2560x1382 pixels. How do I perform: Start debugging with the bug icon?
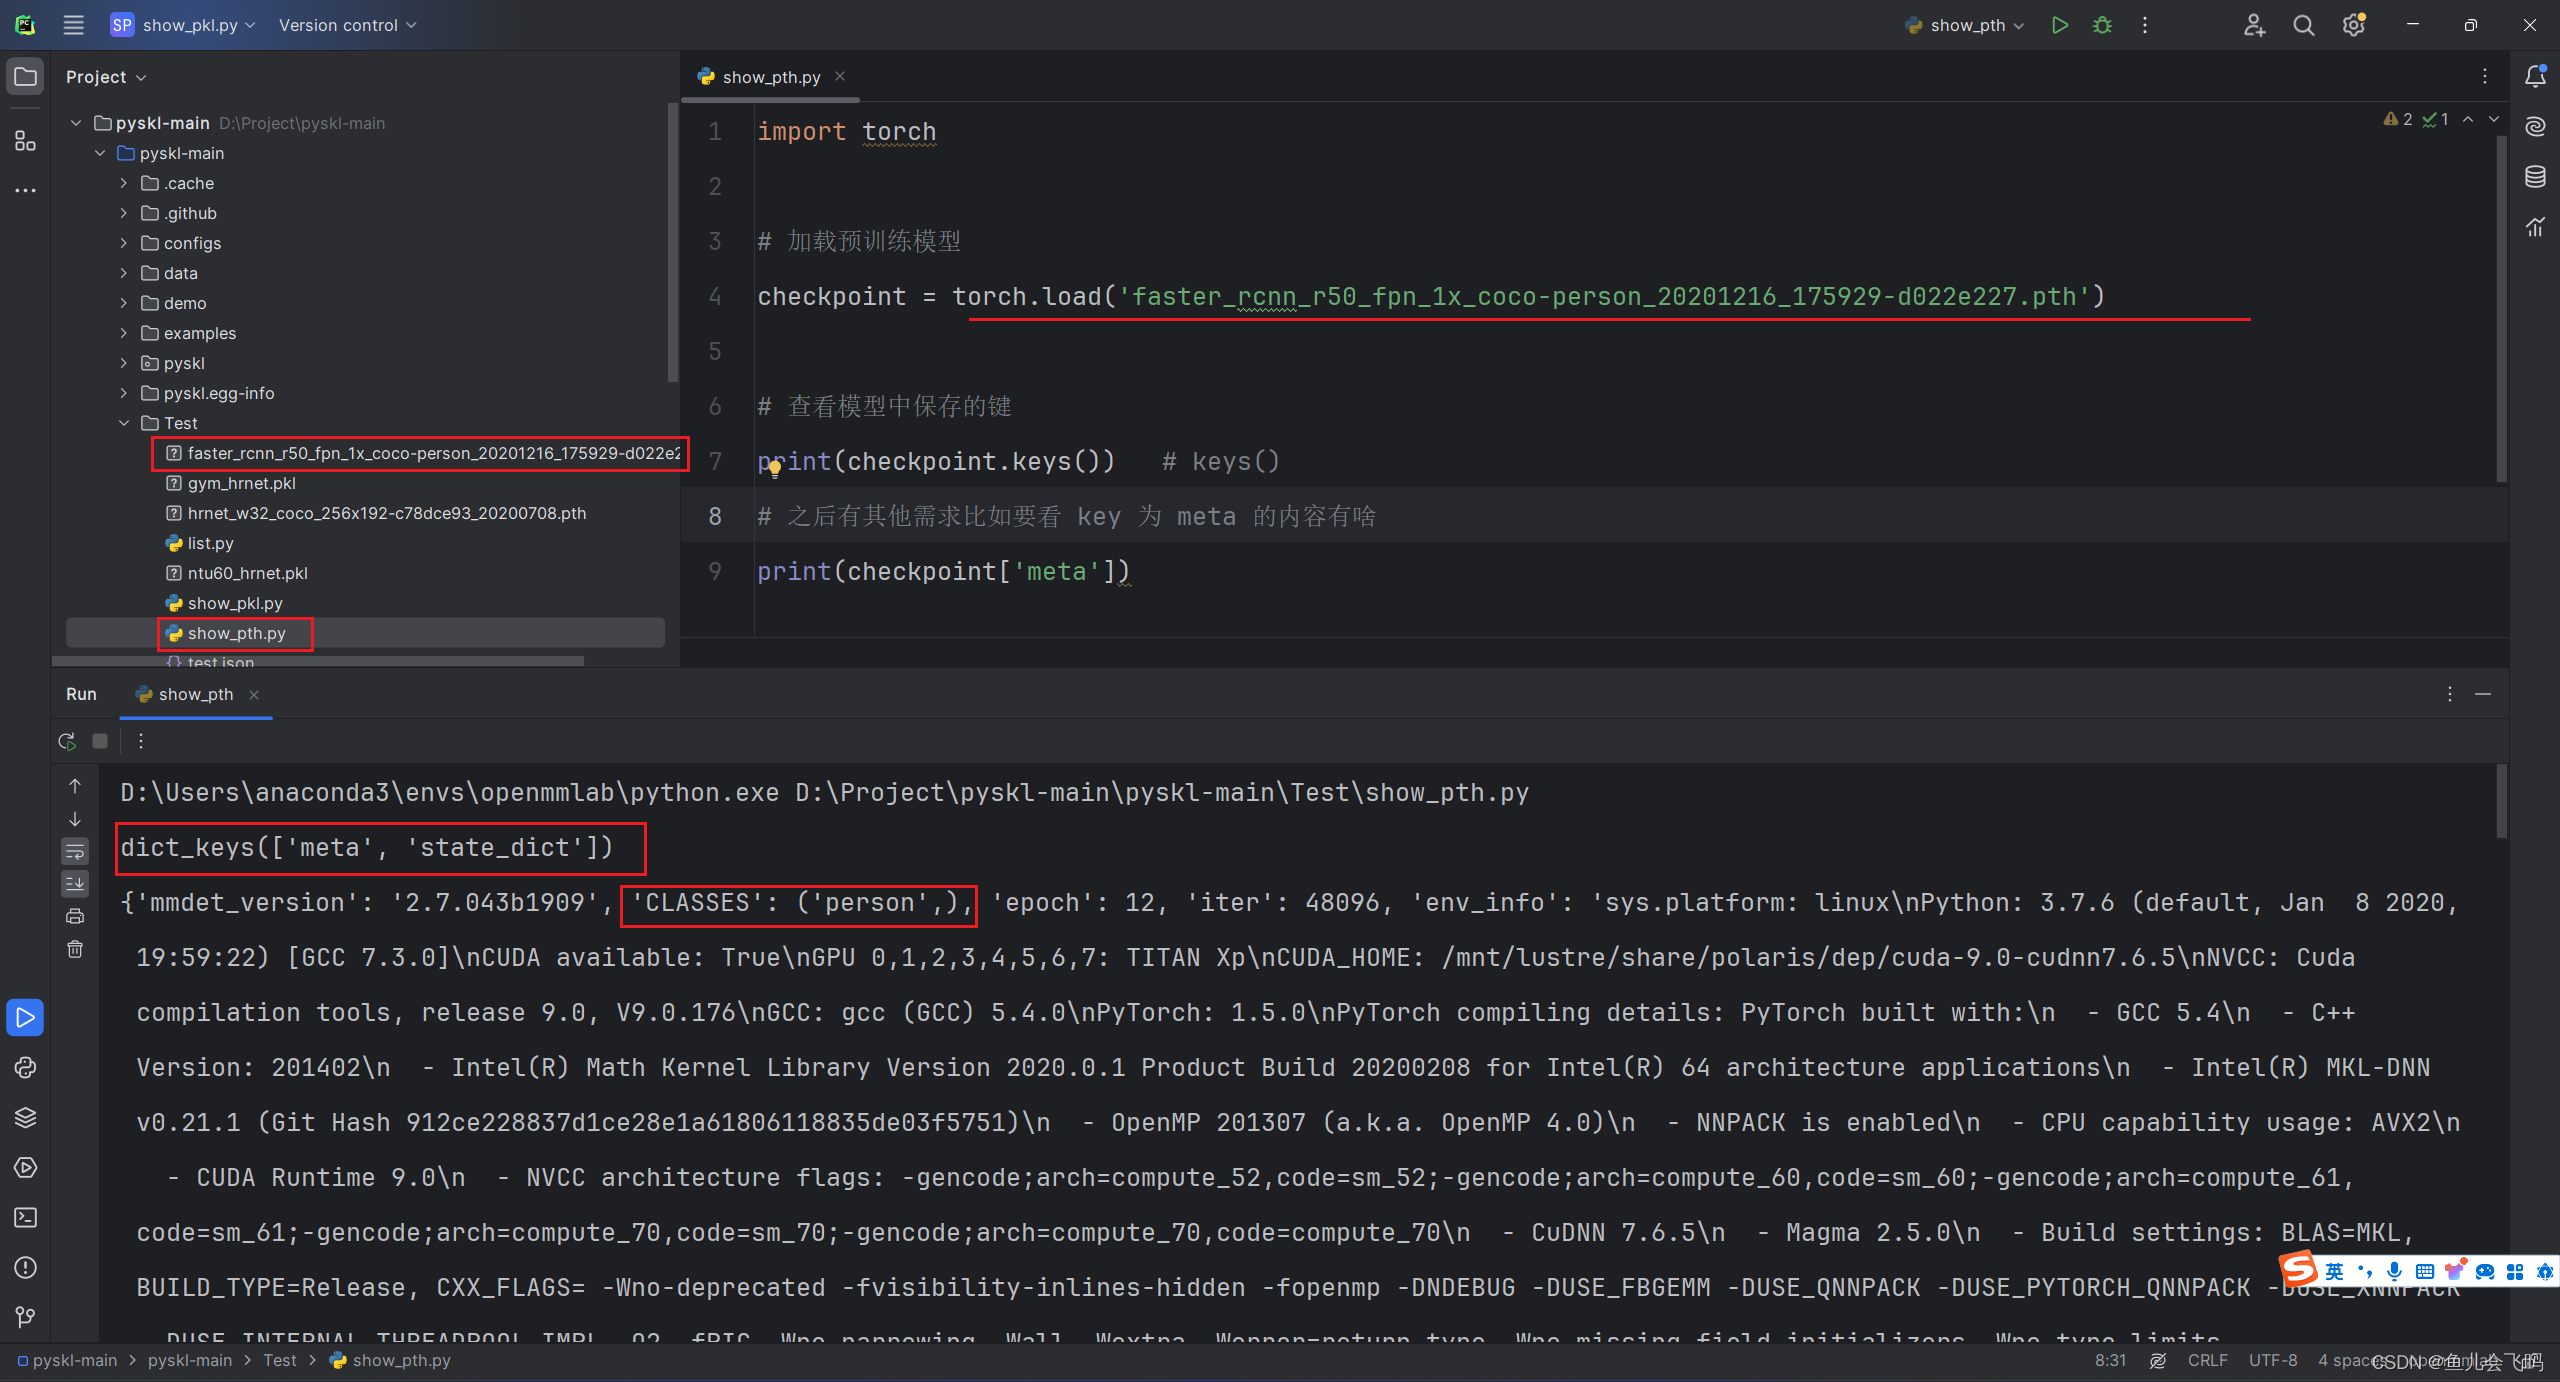click(2102, 25)
